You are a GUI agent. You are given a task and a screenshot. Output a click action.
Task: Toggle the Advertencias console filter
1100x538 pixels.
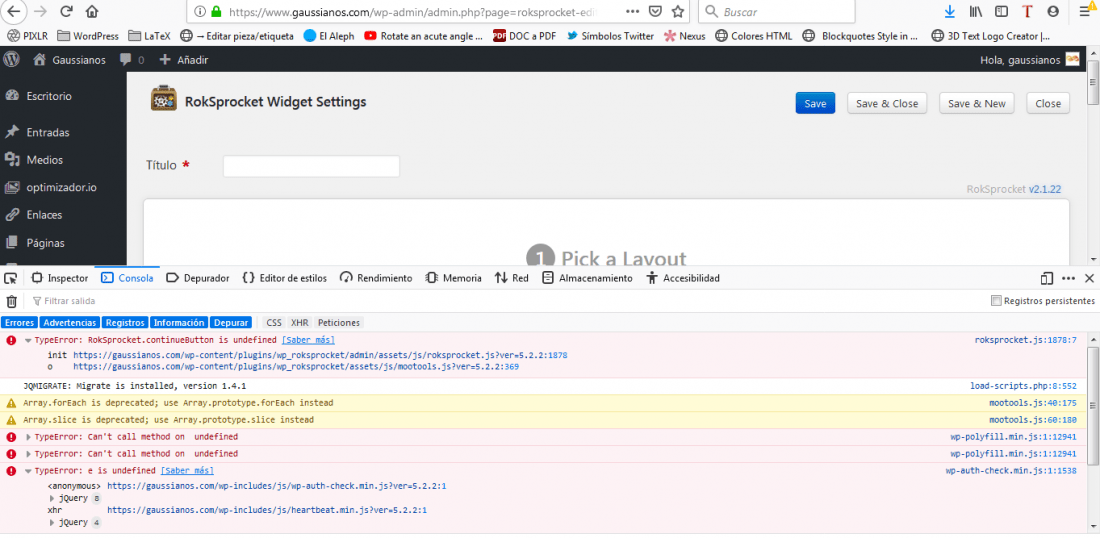(x=69, y=323)
